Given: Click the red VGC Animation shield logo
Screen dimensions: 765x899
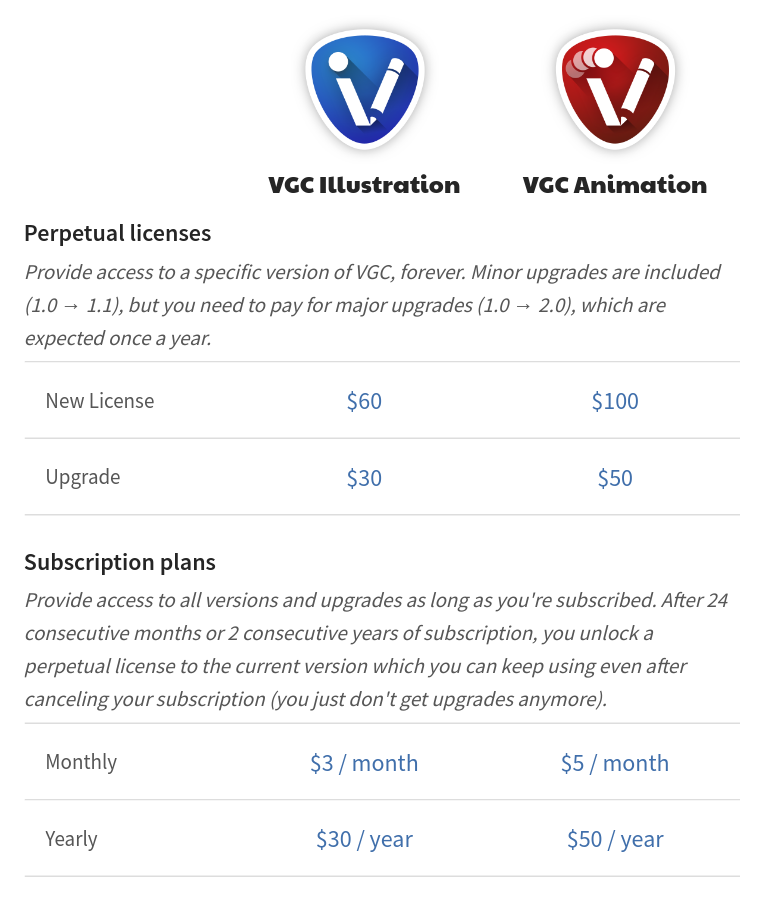Looking at the screenshot, I should pos(615,89).
